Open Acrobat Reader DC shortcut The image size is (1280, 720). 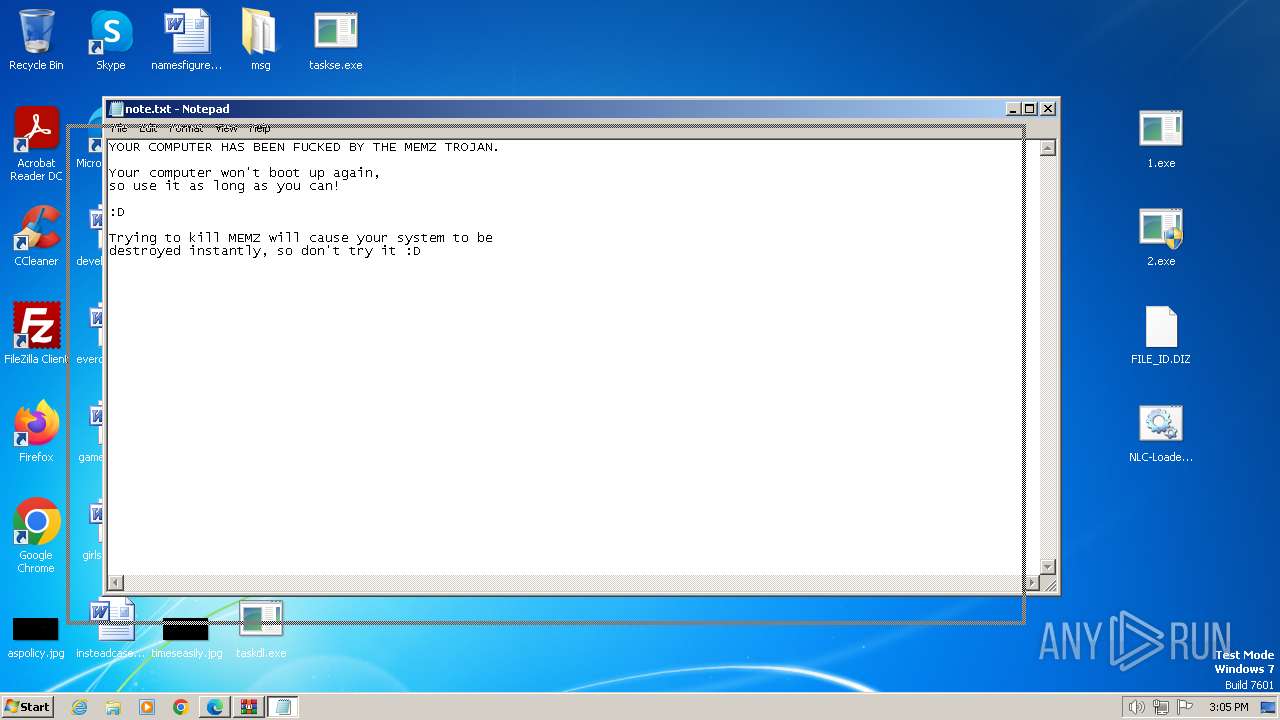click(36, 144)
